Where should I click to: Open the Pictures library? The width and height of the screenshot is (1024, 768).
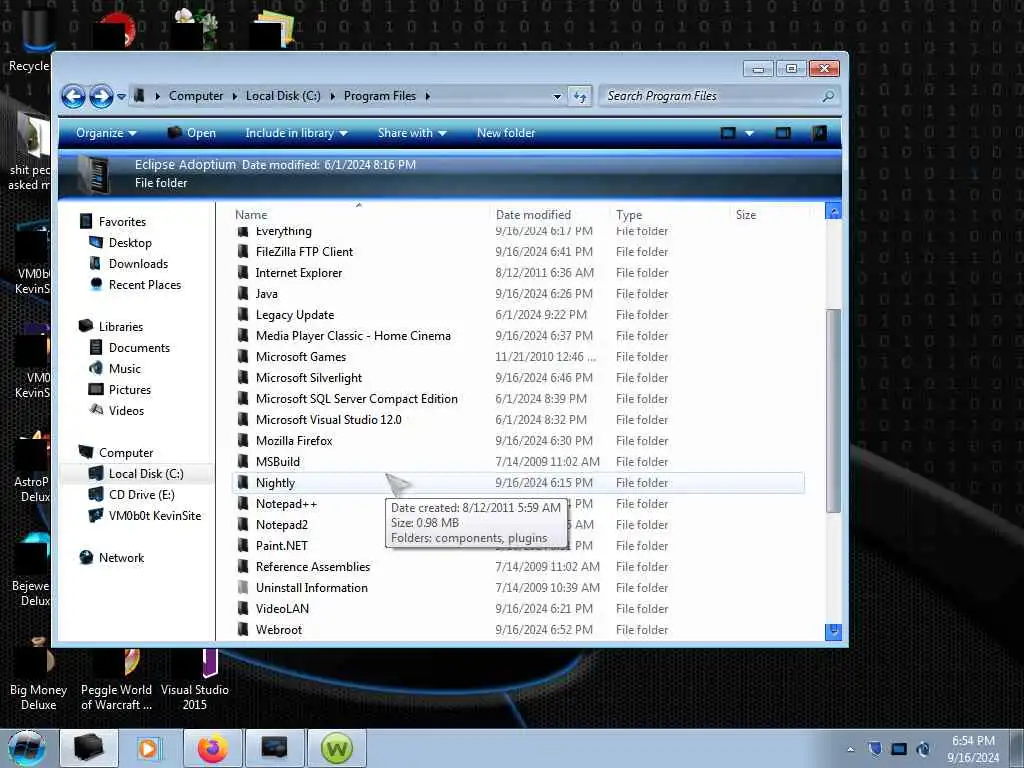130,390
